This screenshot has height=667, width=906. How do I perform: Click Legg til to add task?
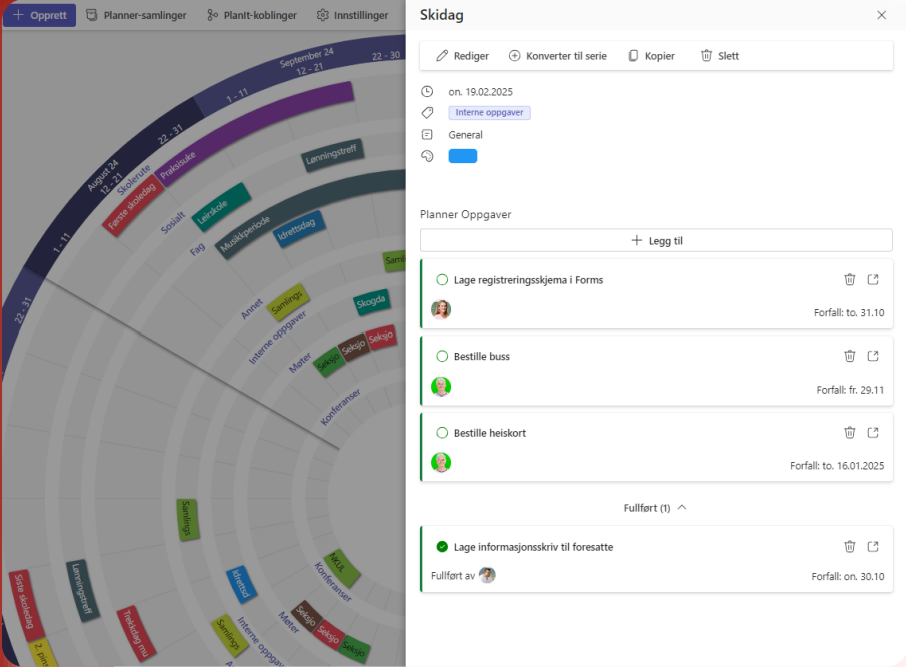656,241
